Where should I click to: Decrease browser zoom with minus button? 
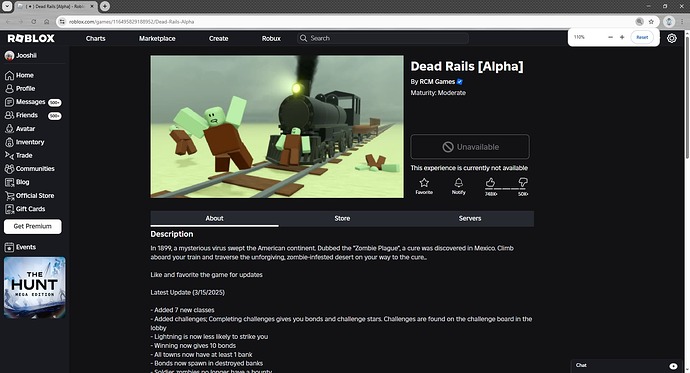[610, 37]
